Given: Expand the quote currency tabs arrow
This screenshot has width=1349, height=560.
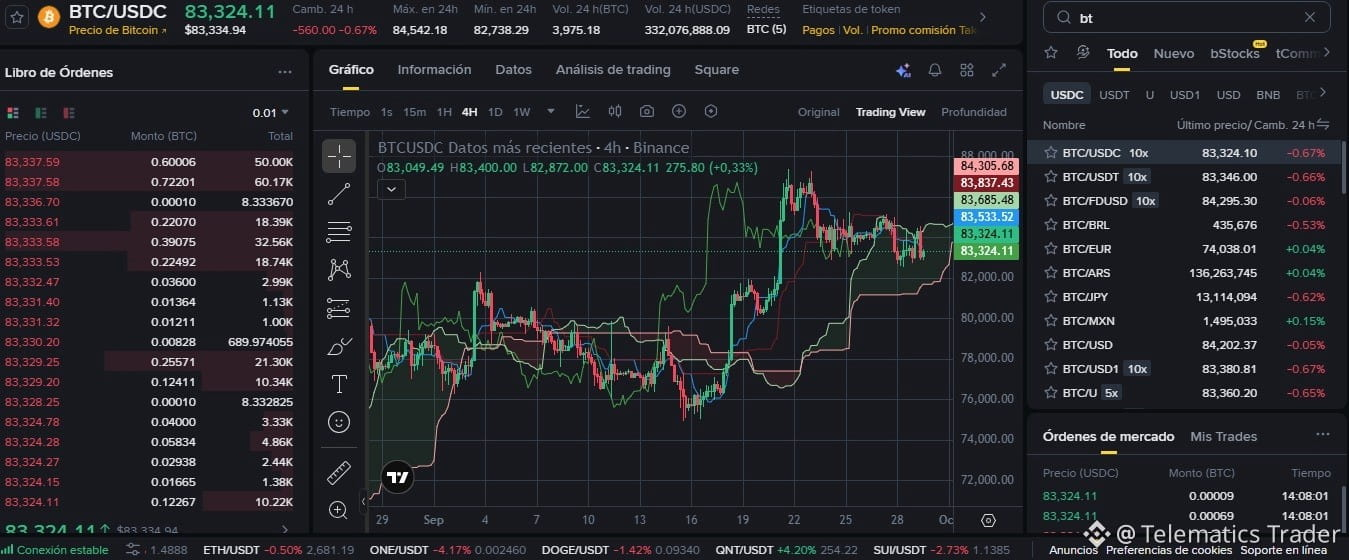Looking at the screenshot, I should point(1323,93).
